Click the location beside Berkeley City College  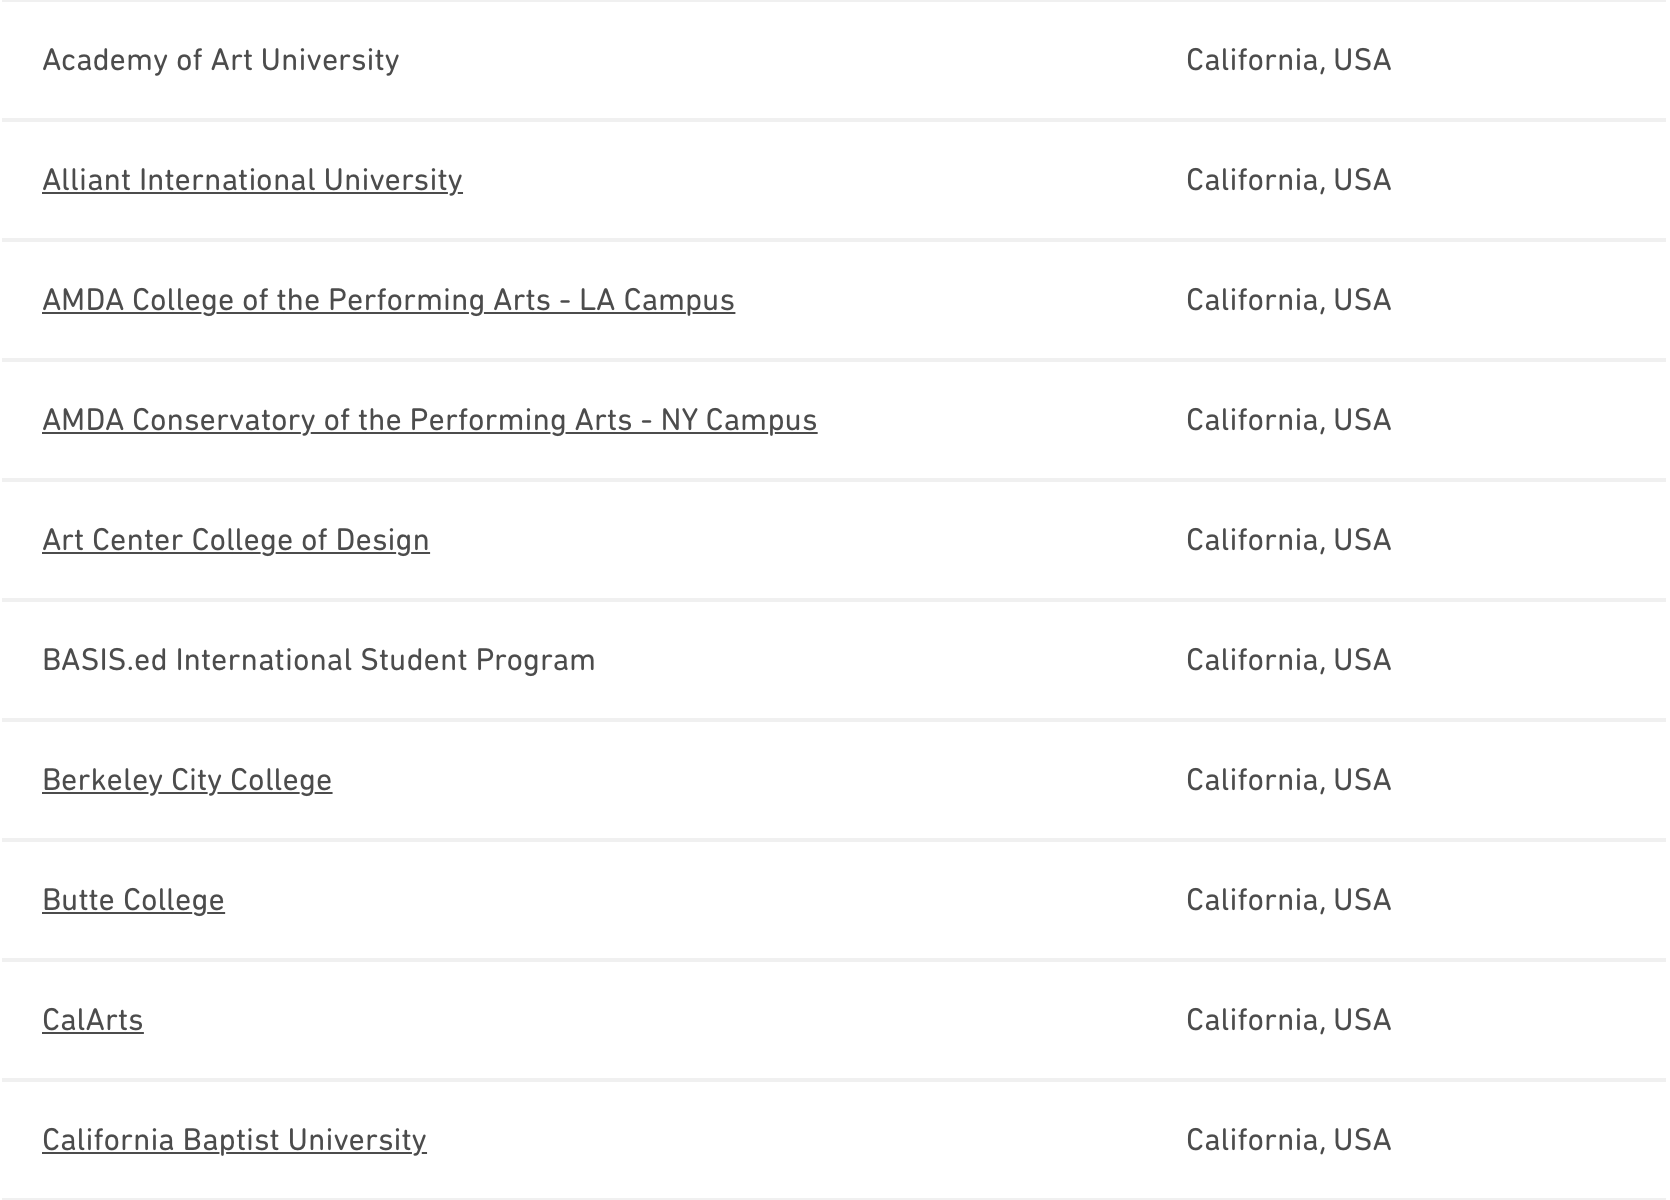coord(1288,780)
